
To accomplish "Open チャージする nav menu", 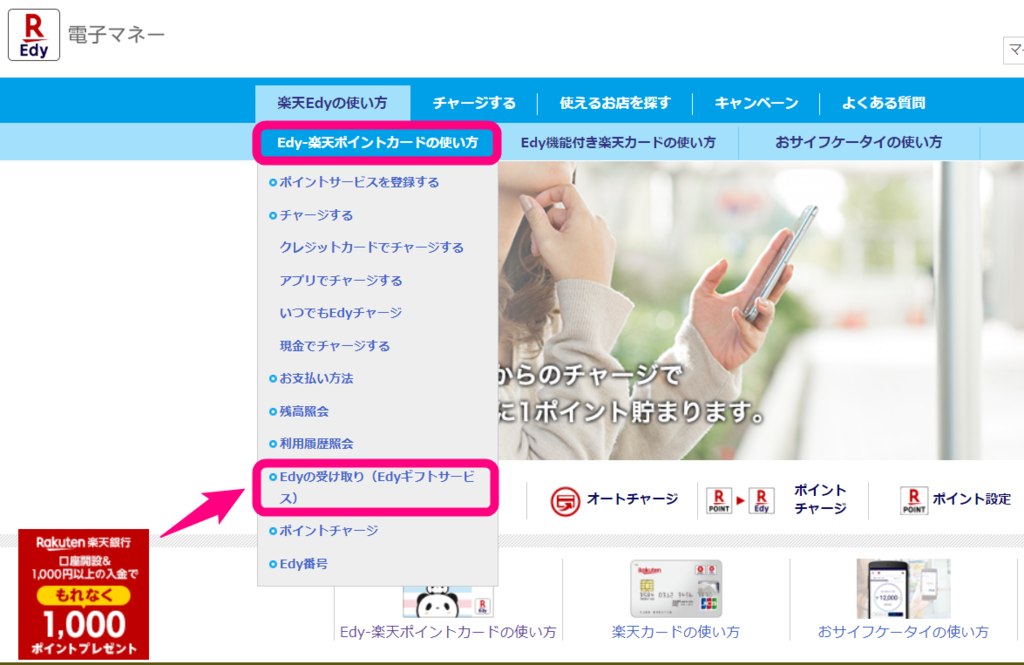I will click(x=474, y=103).
